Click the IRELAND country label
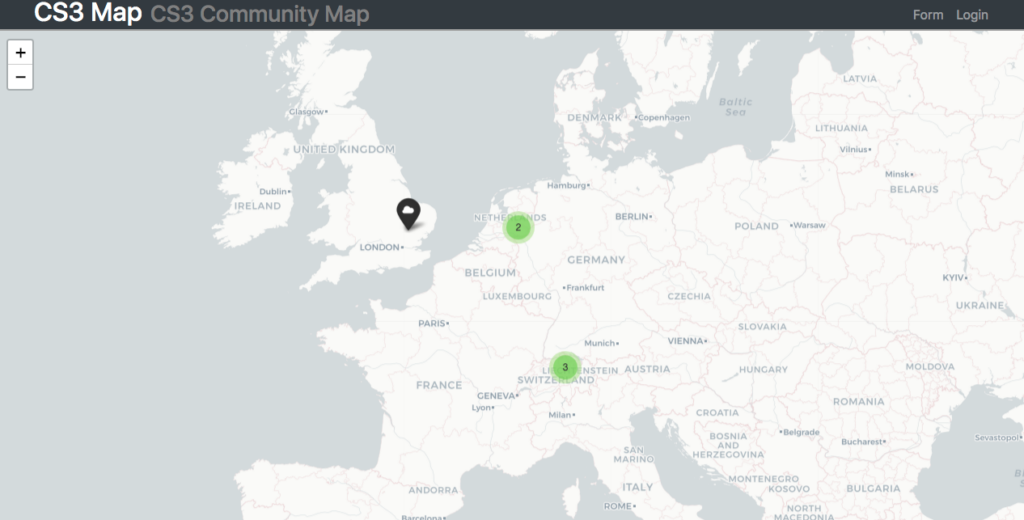Viewport: 1024px width, 520px height. [257, 206]
